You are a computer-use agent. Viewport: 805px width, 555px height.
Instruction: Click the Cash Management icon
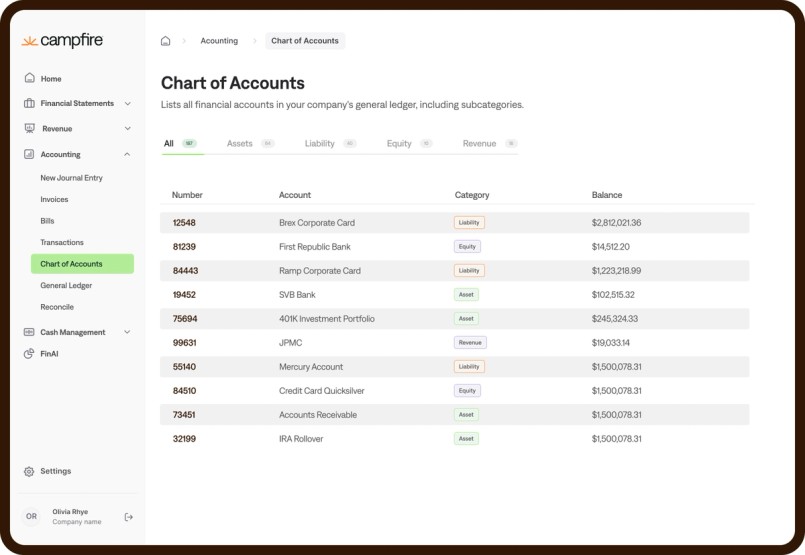(29, 332)
